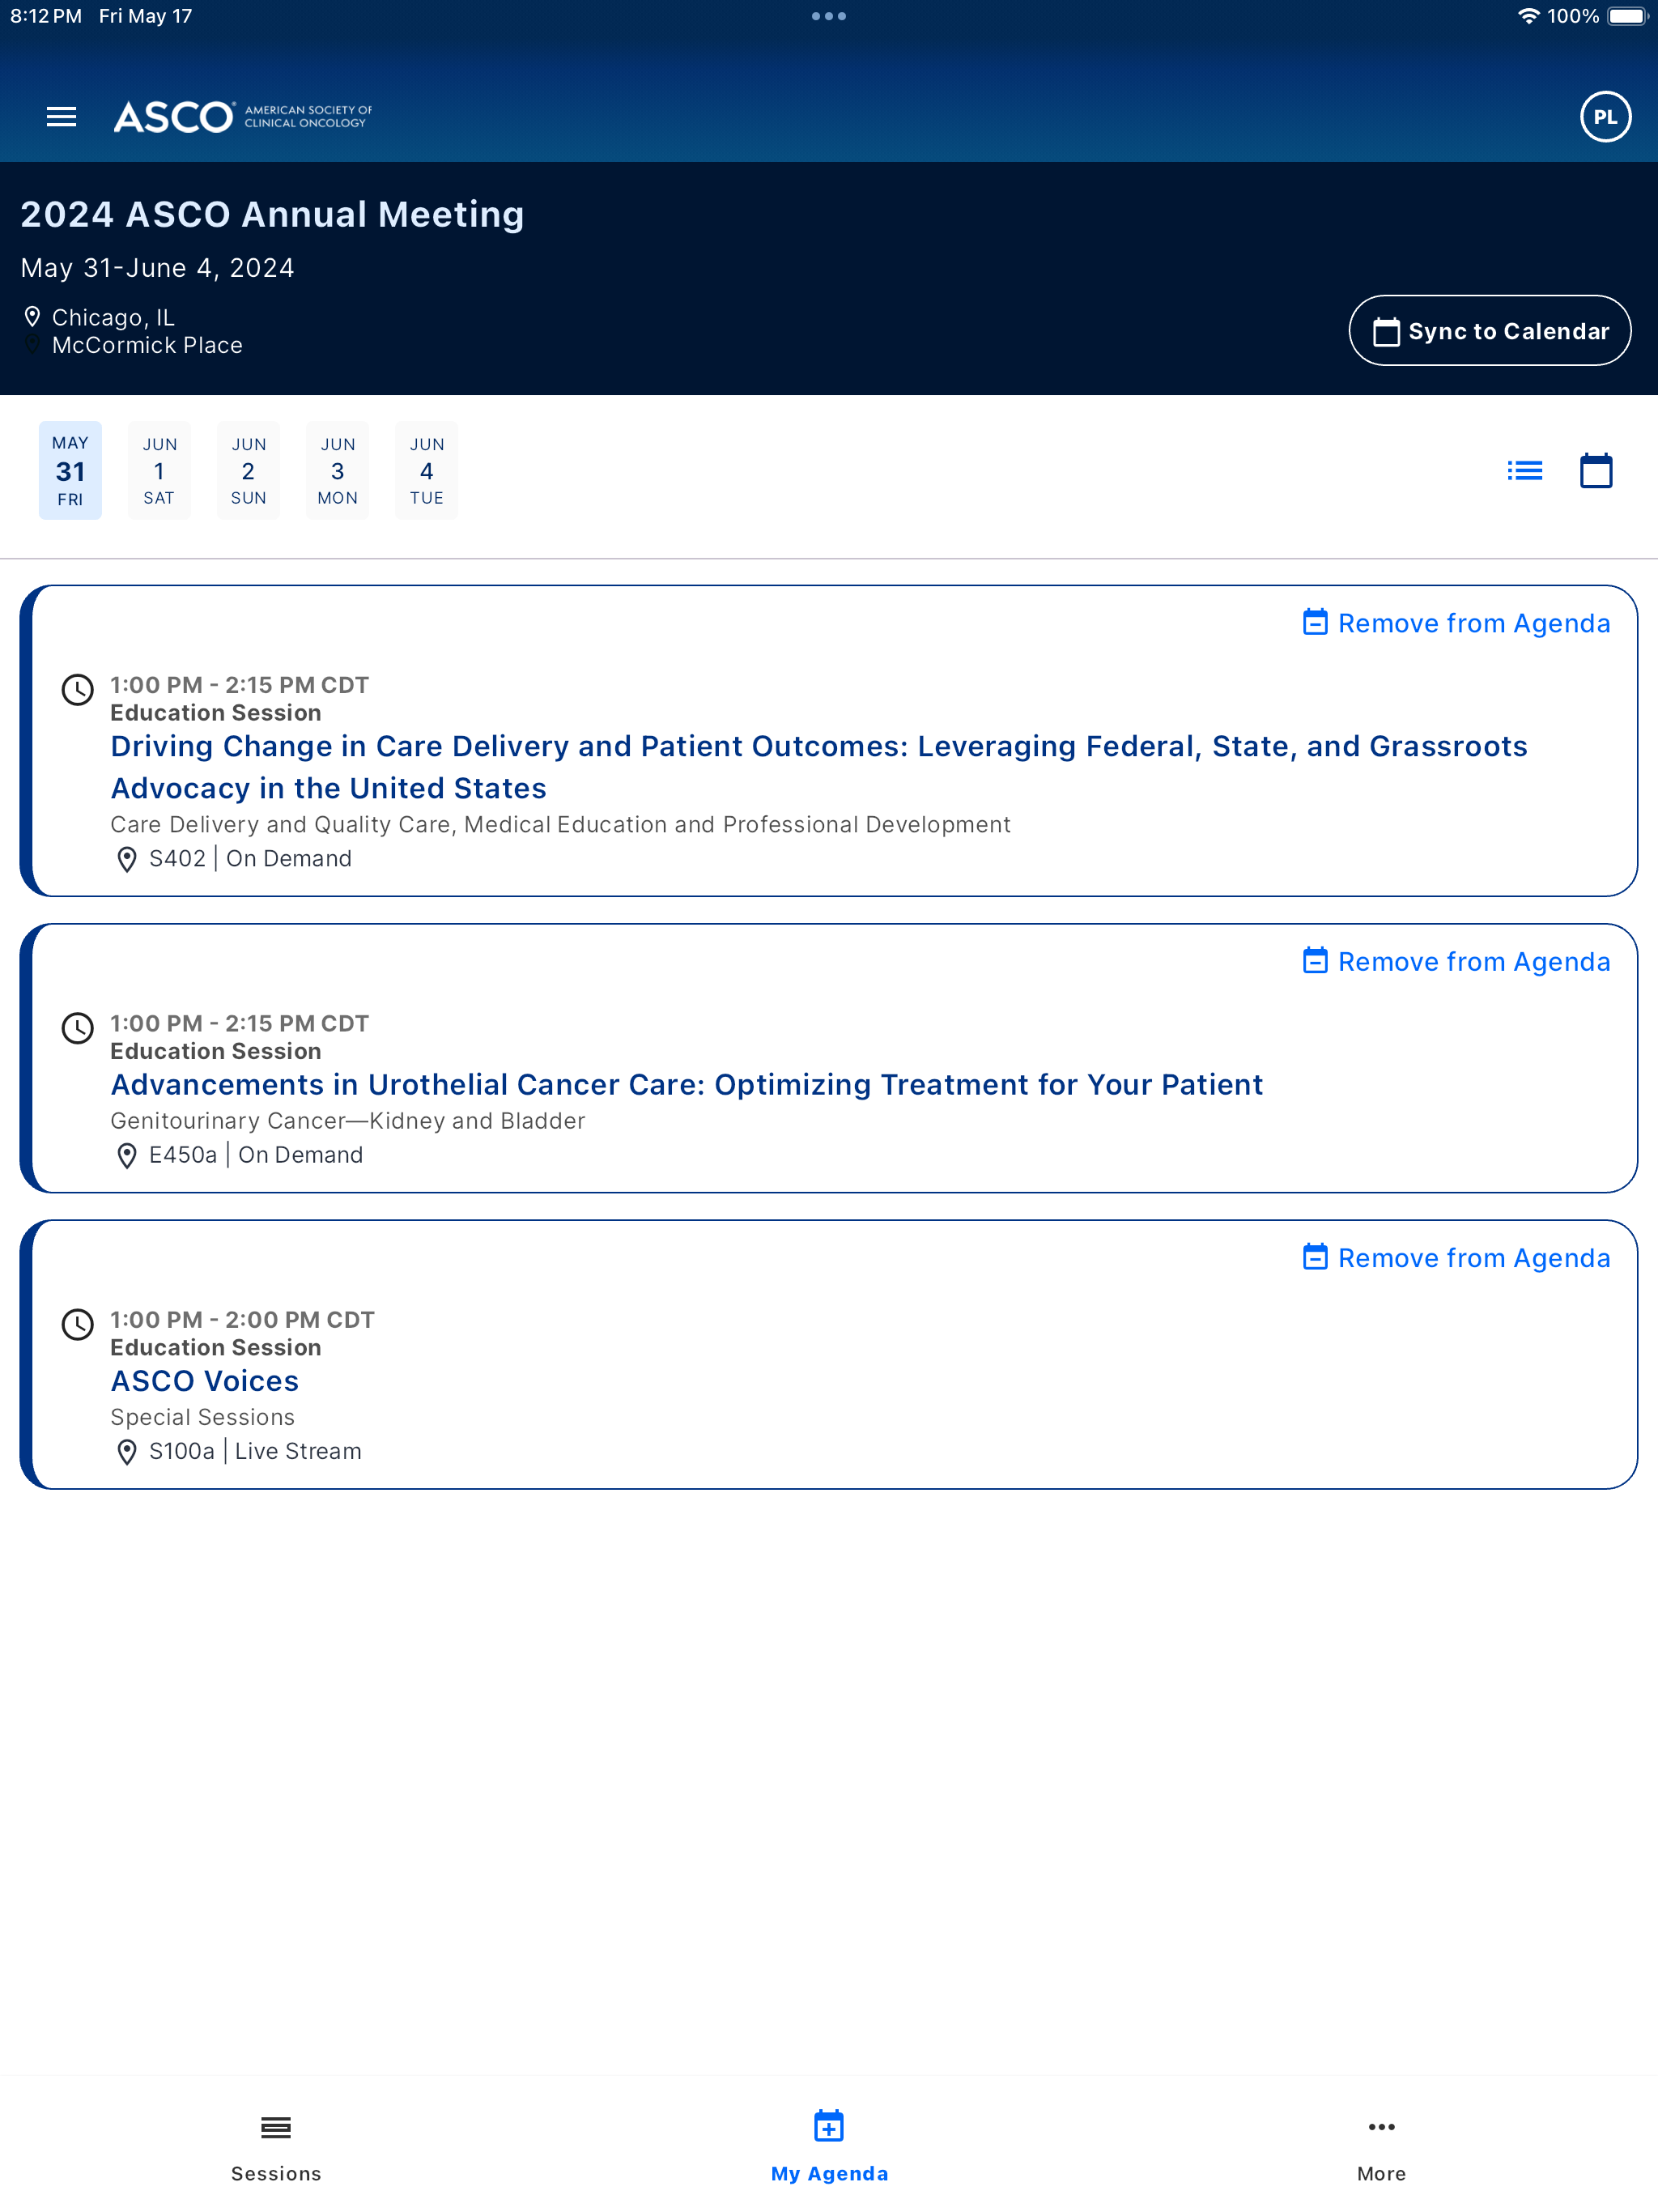Click 'S402 | On Demand' location text
The width and height of the screenshot is (1658, 2212).
click(250, 859)
